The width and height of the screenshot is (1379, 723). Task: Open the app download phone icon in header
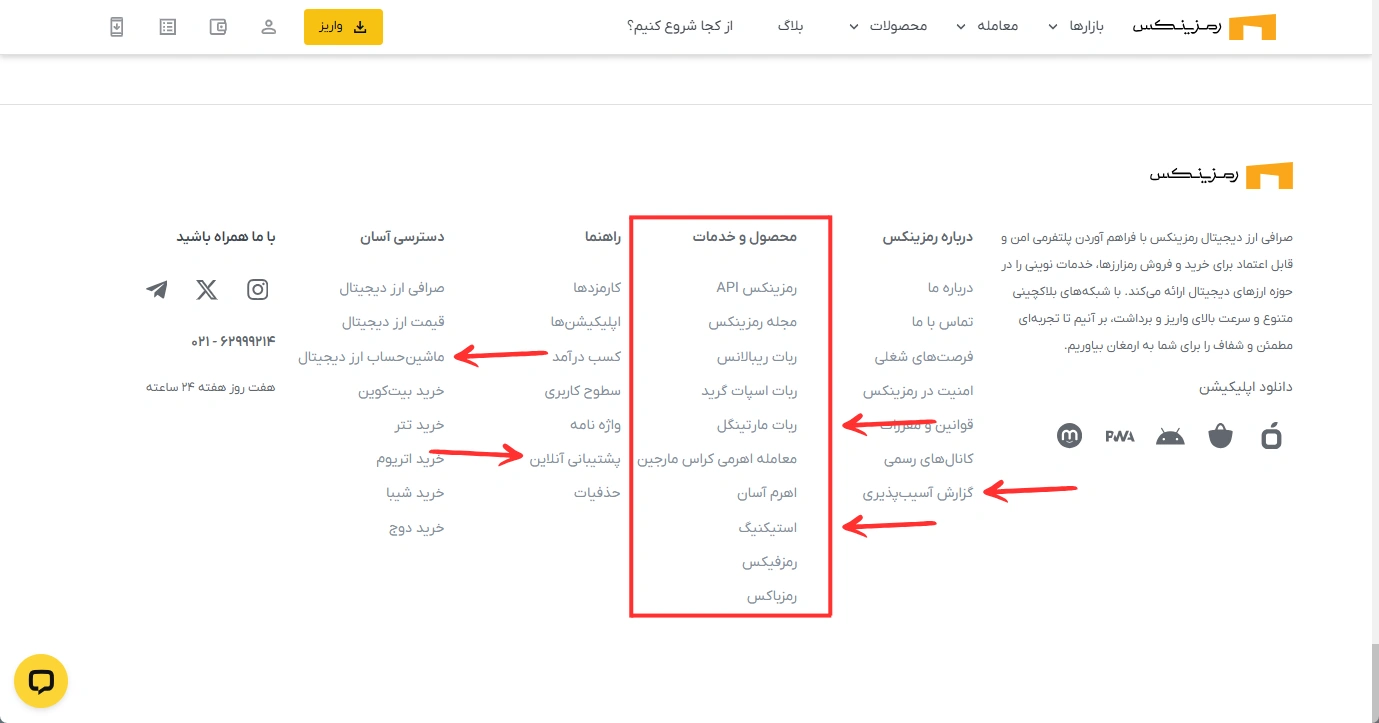[x=117, y=27]
